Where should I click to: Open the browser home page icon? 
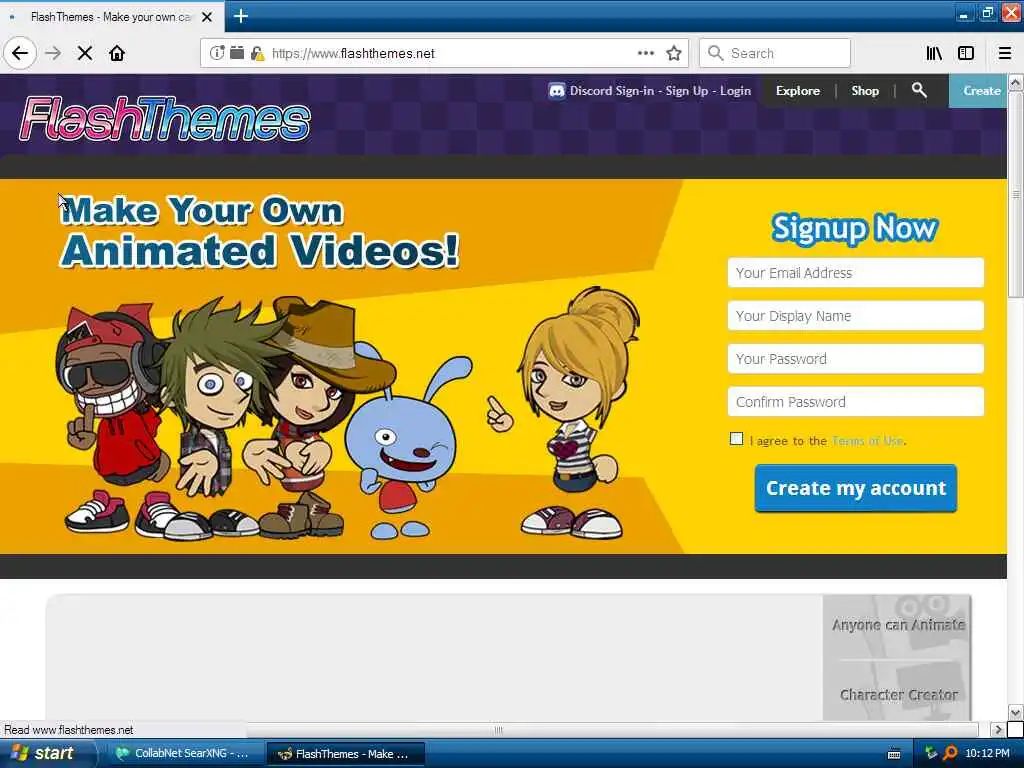[117, 53]
